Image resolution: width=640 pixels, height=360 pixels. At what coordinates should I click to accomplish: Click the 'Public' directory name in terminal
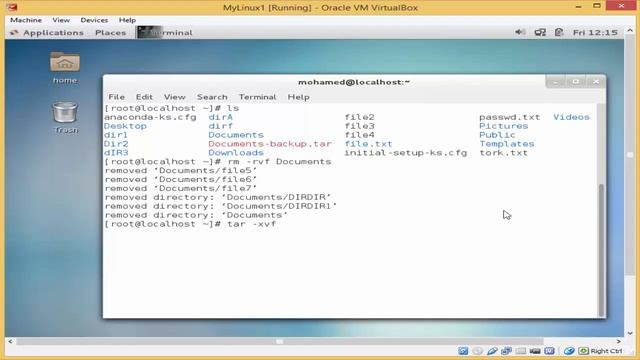point(497,135)
